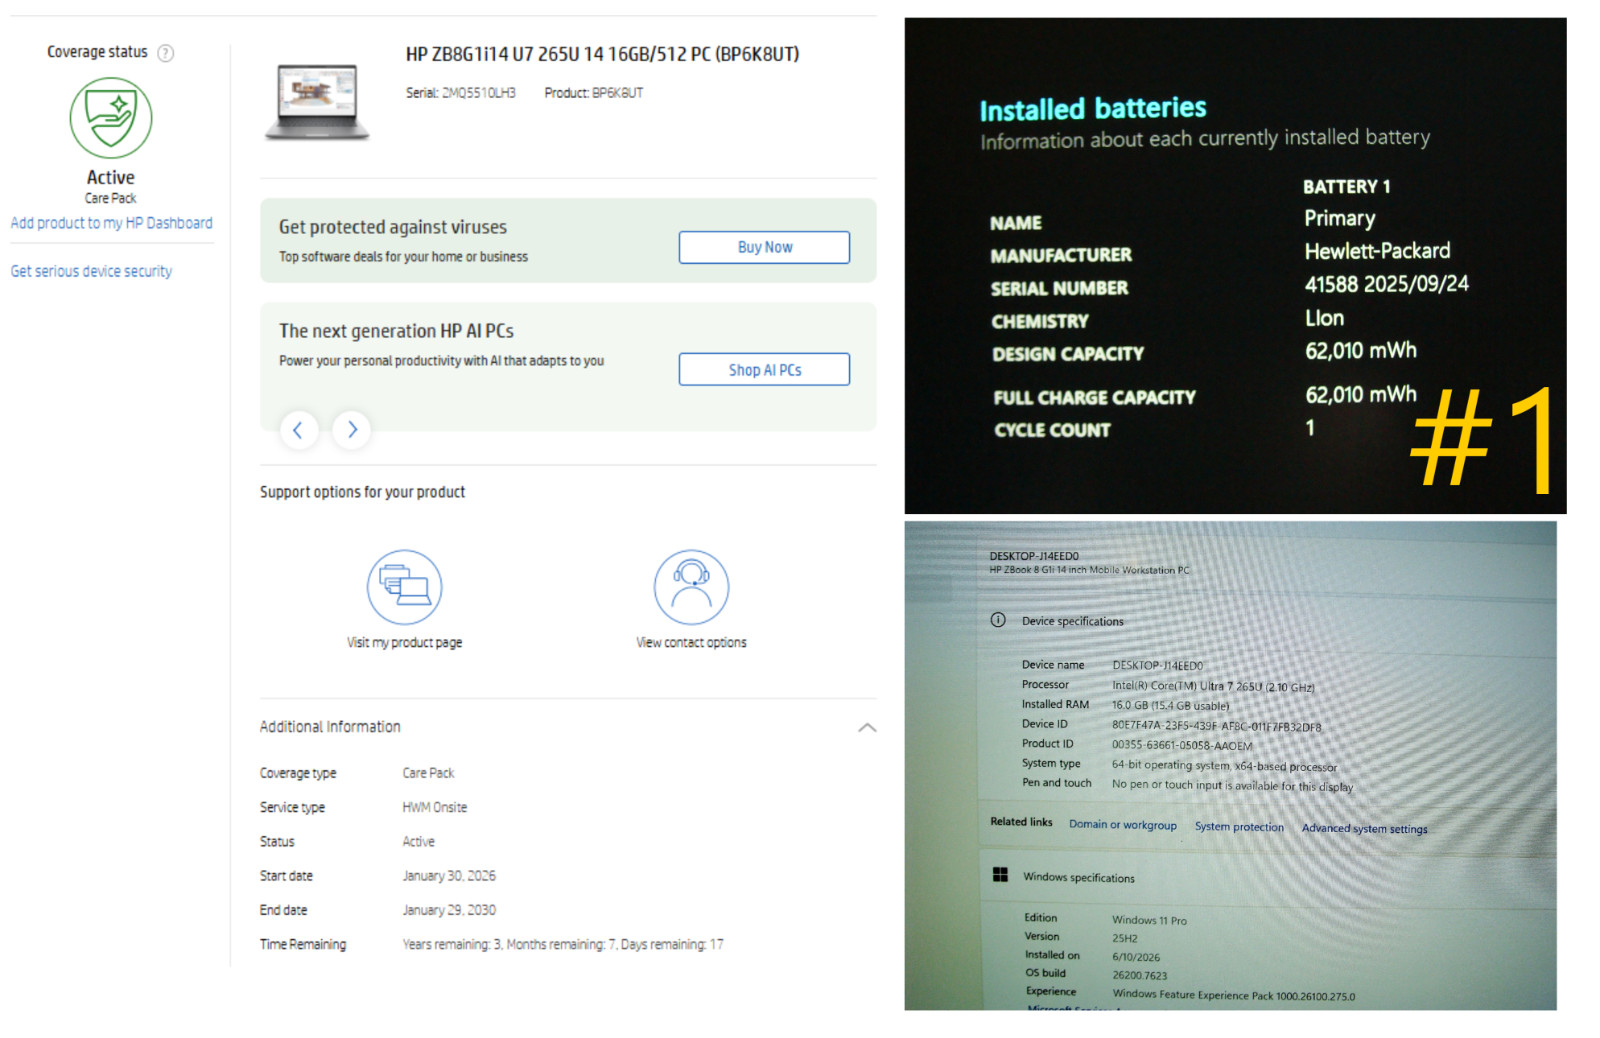Screen dimensions: 1600x1038
Task: Click the Pen and touch value text
Action: (1232, 786)
